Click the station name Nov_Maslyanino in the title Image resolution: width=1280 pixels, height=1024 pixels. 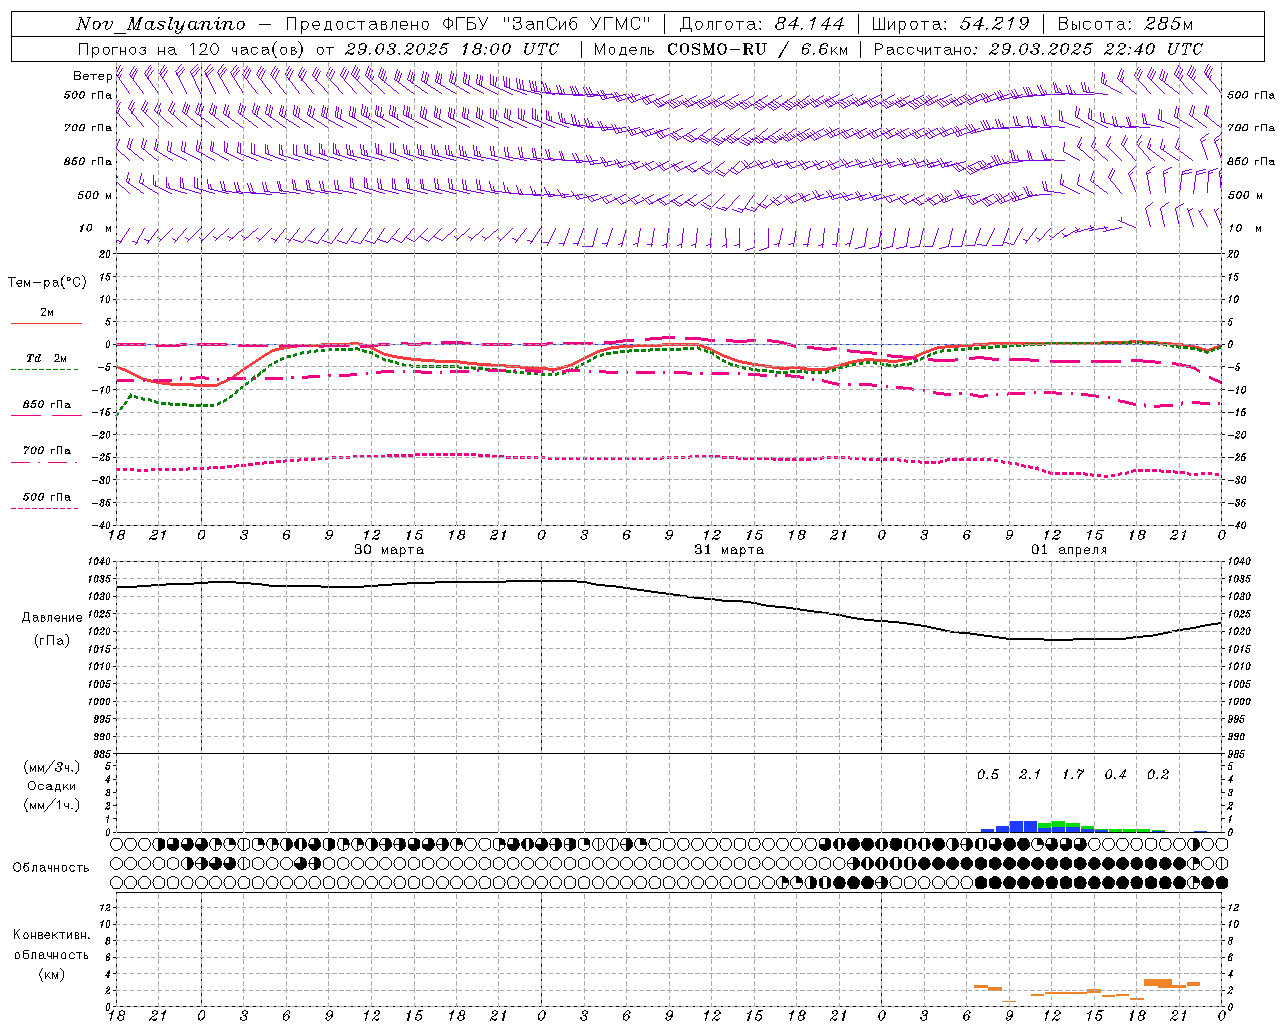tap(161, 24)
